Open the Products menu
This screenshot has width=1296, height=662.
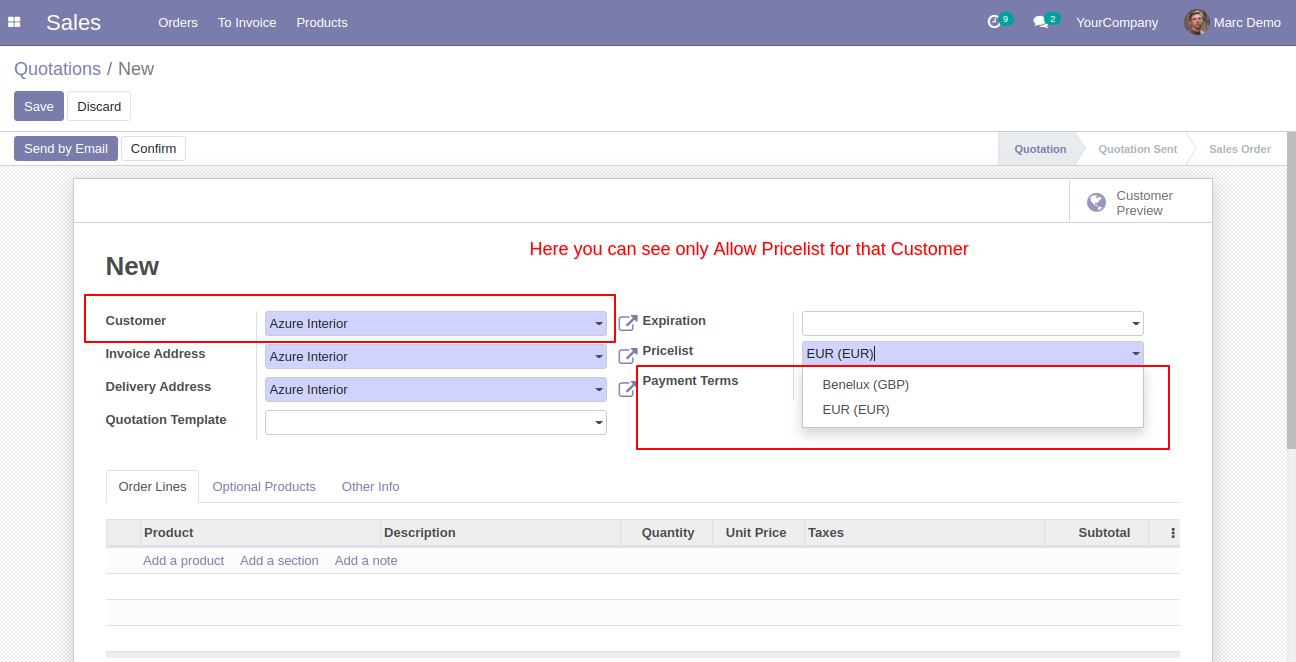tap(322, 22)
